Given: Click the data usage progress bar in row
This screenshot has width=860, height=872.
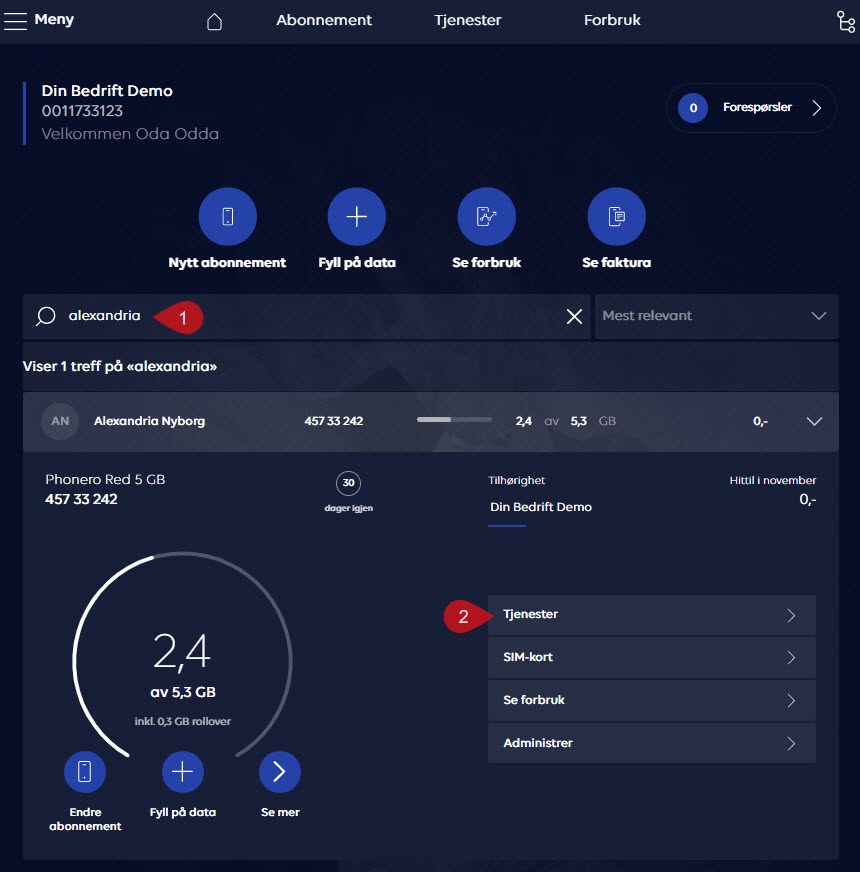Looking at the screenshot, I should (x=454, y=420).
